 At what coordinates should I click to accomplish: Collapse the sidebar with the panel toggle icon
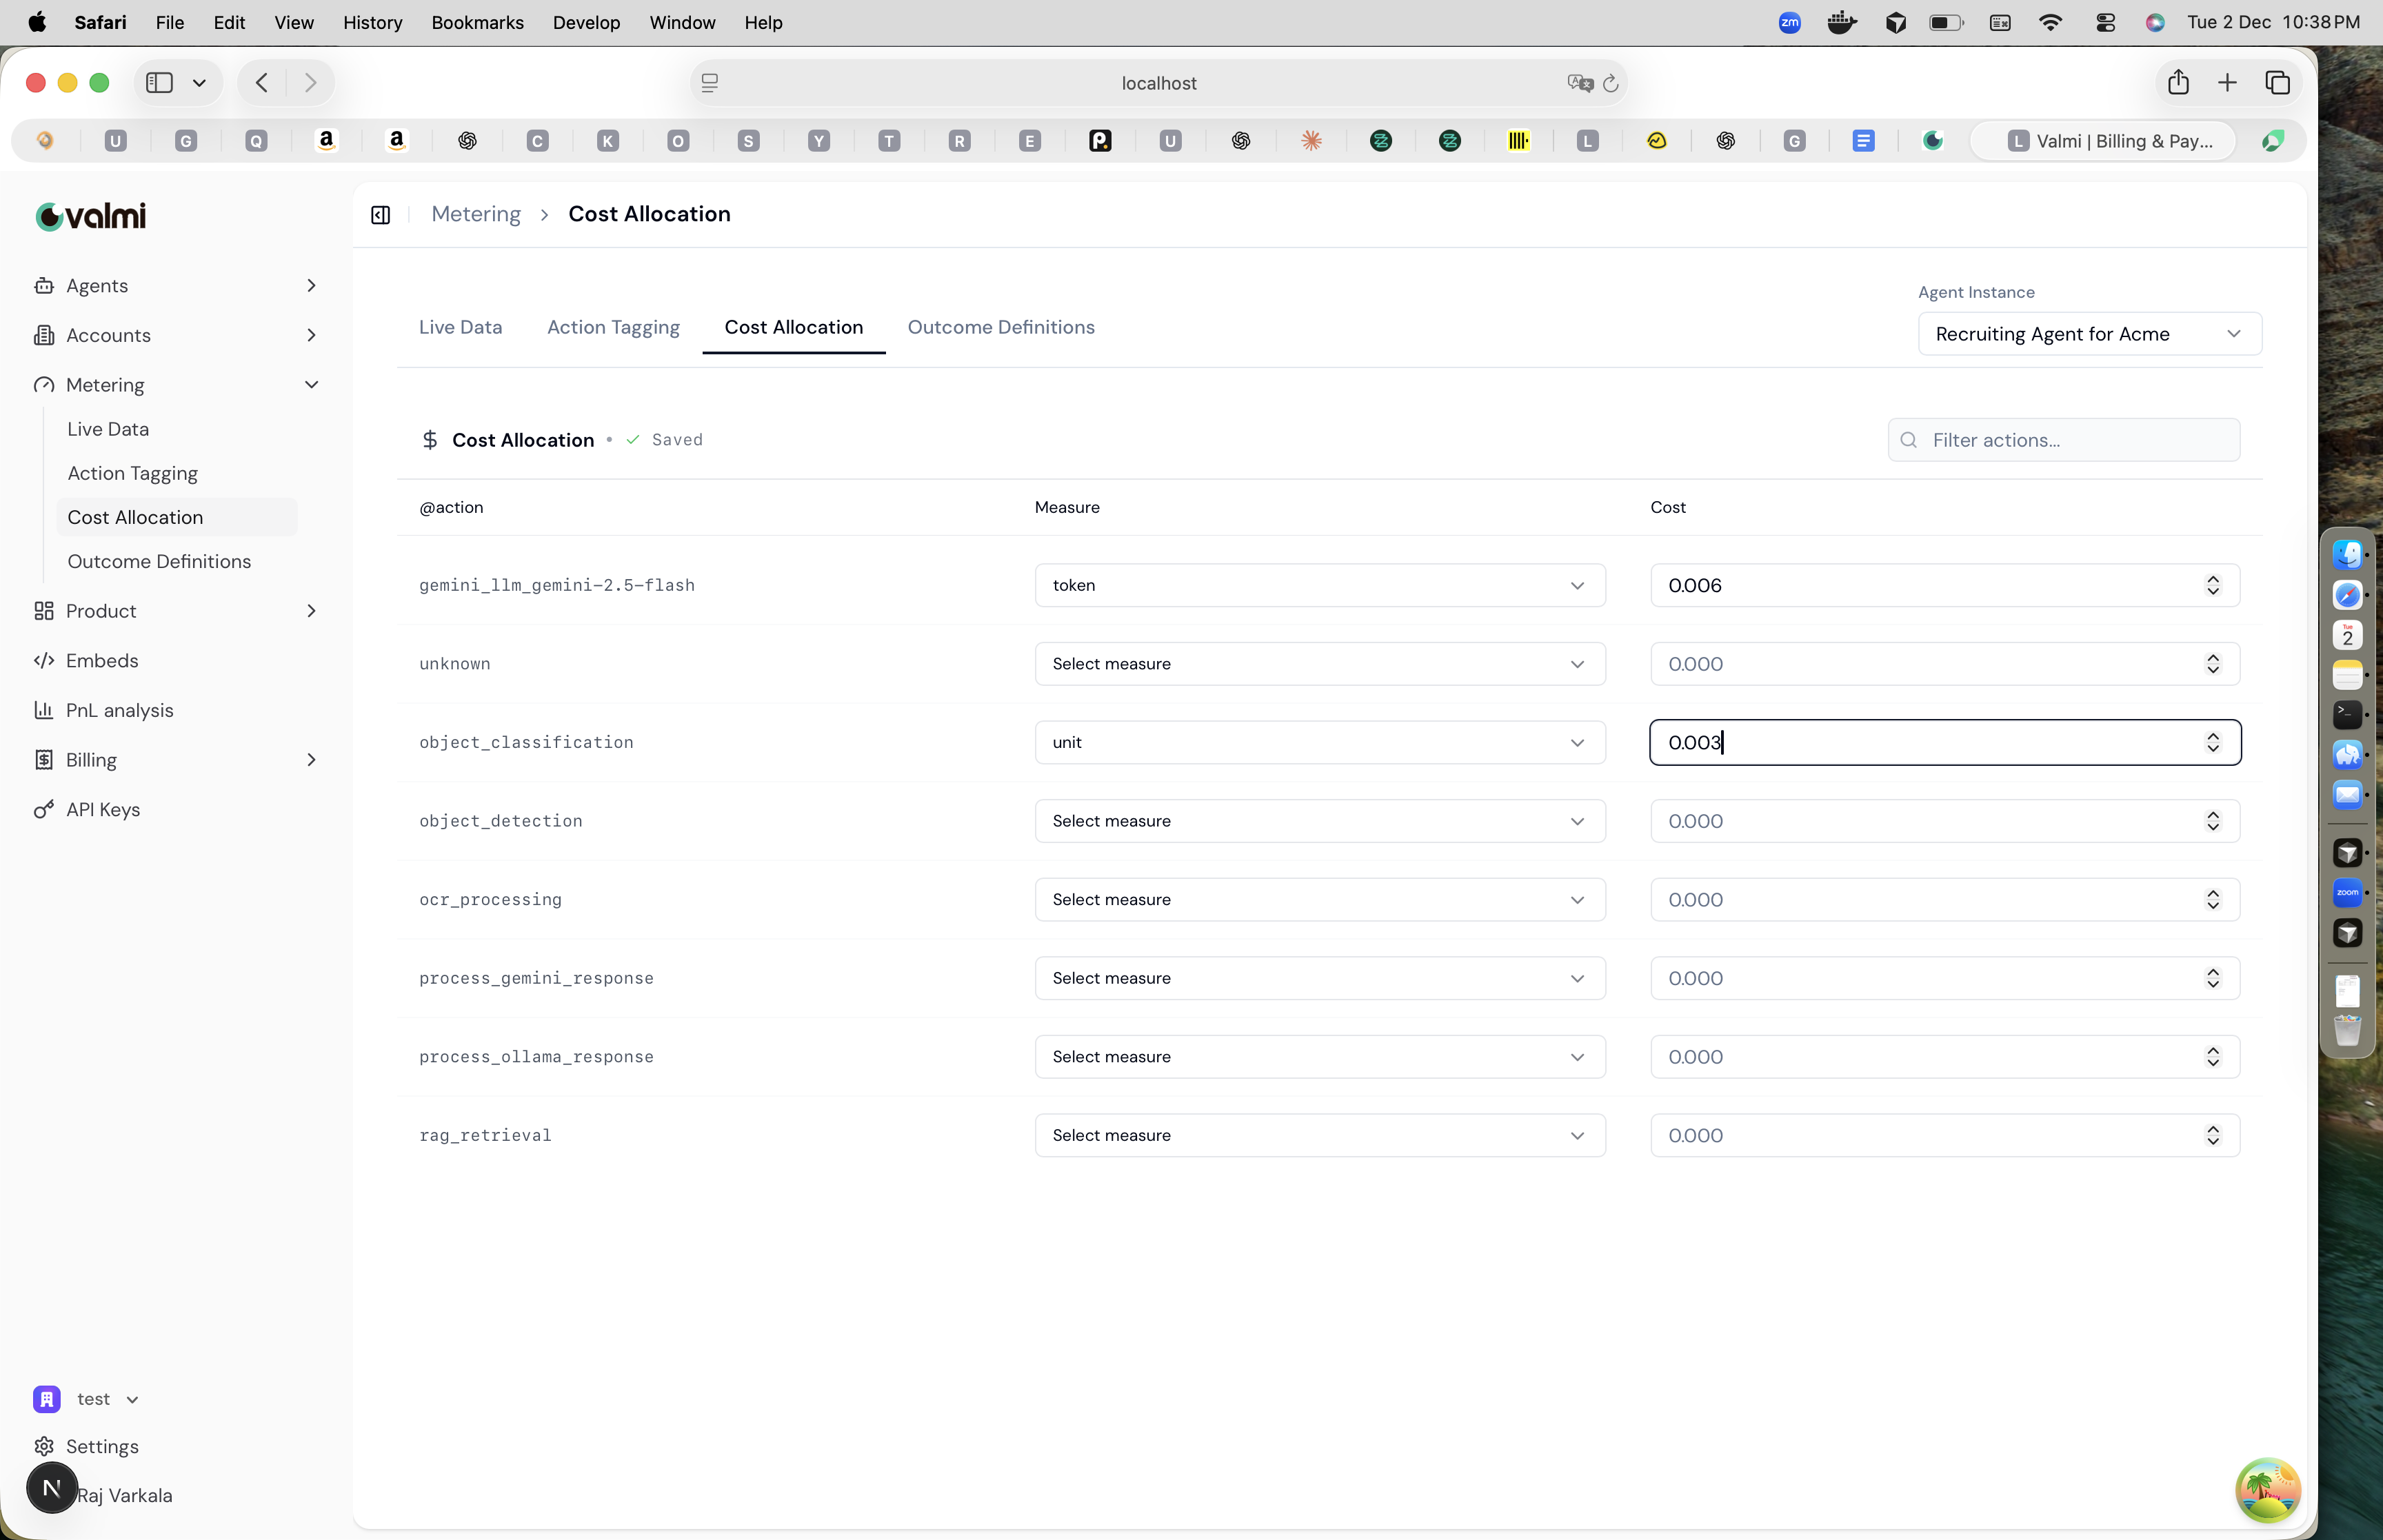[380, 214]
